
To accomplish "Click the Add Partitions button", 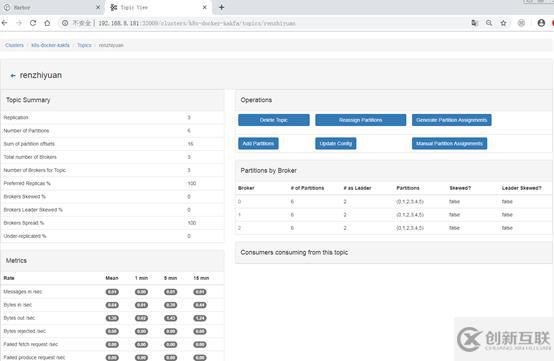I will 258,143.
